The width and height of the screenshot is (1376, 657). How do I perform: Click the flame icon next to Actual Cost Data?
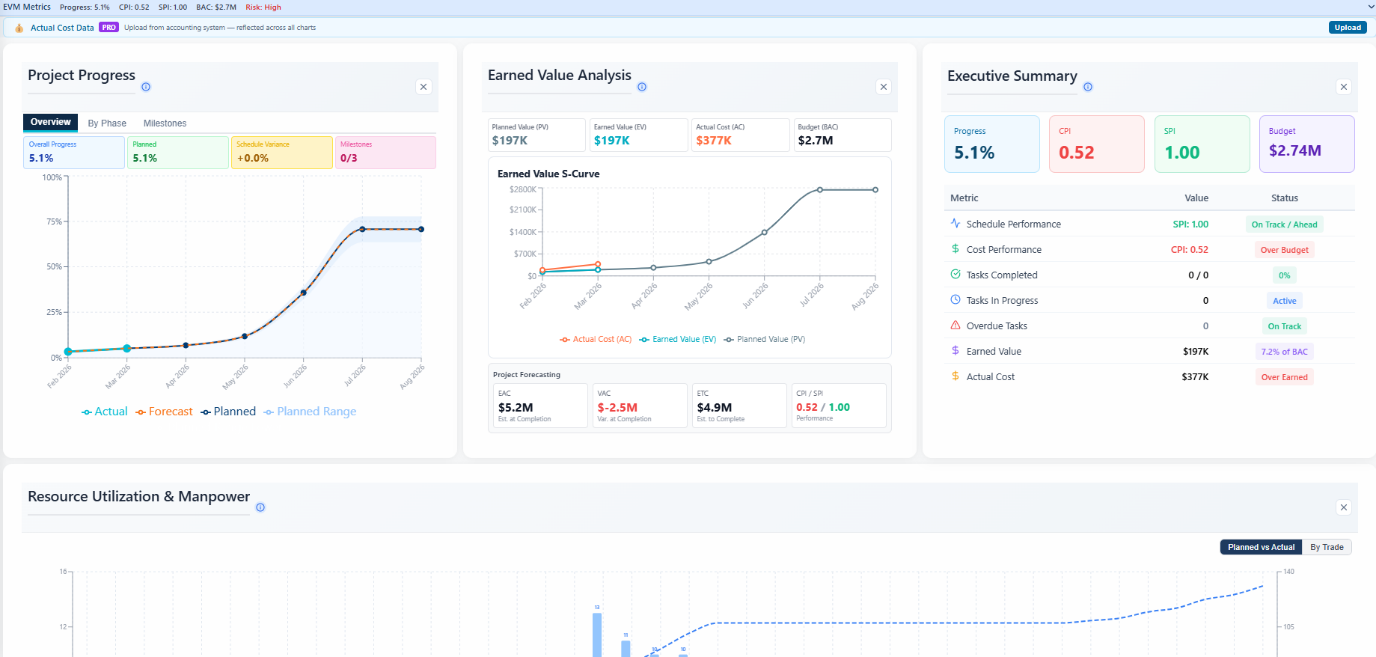pyautogui.click(x=19, y=27)
